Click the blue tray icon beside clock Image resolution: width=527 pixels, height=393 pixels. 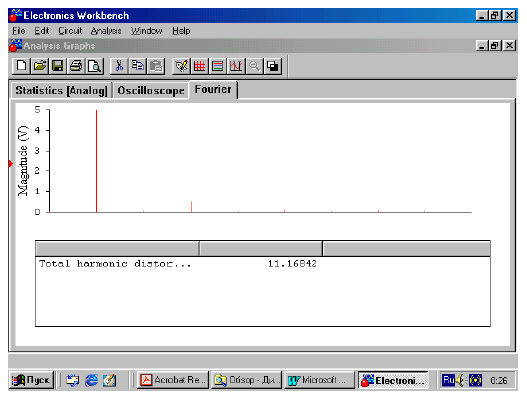475,380
